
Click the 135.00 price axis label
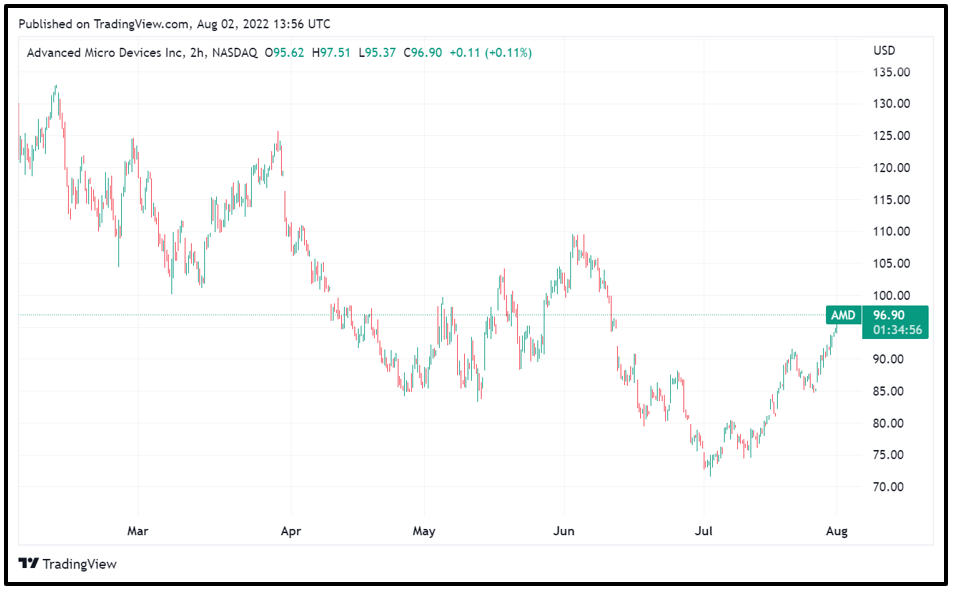(x=892, y=72)
